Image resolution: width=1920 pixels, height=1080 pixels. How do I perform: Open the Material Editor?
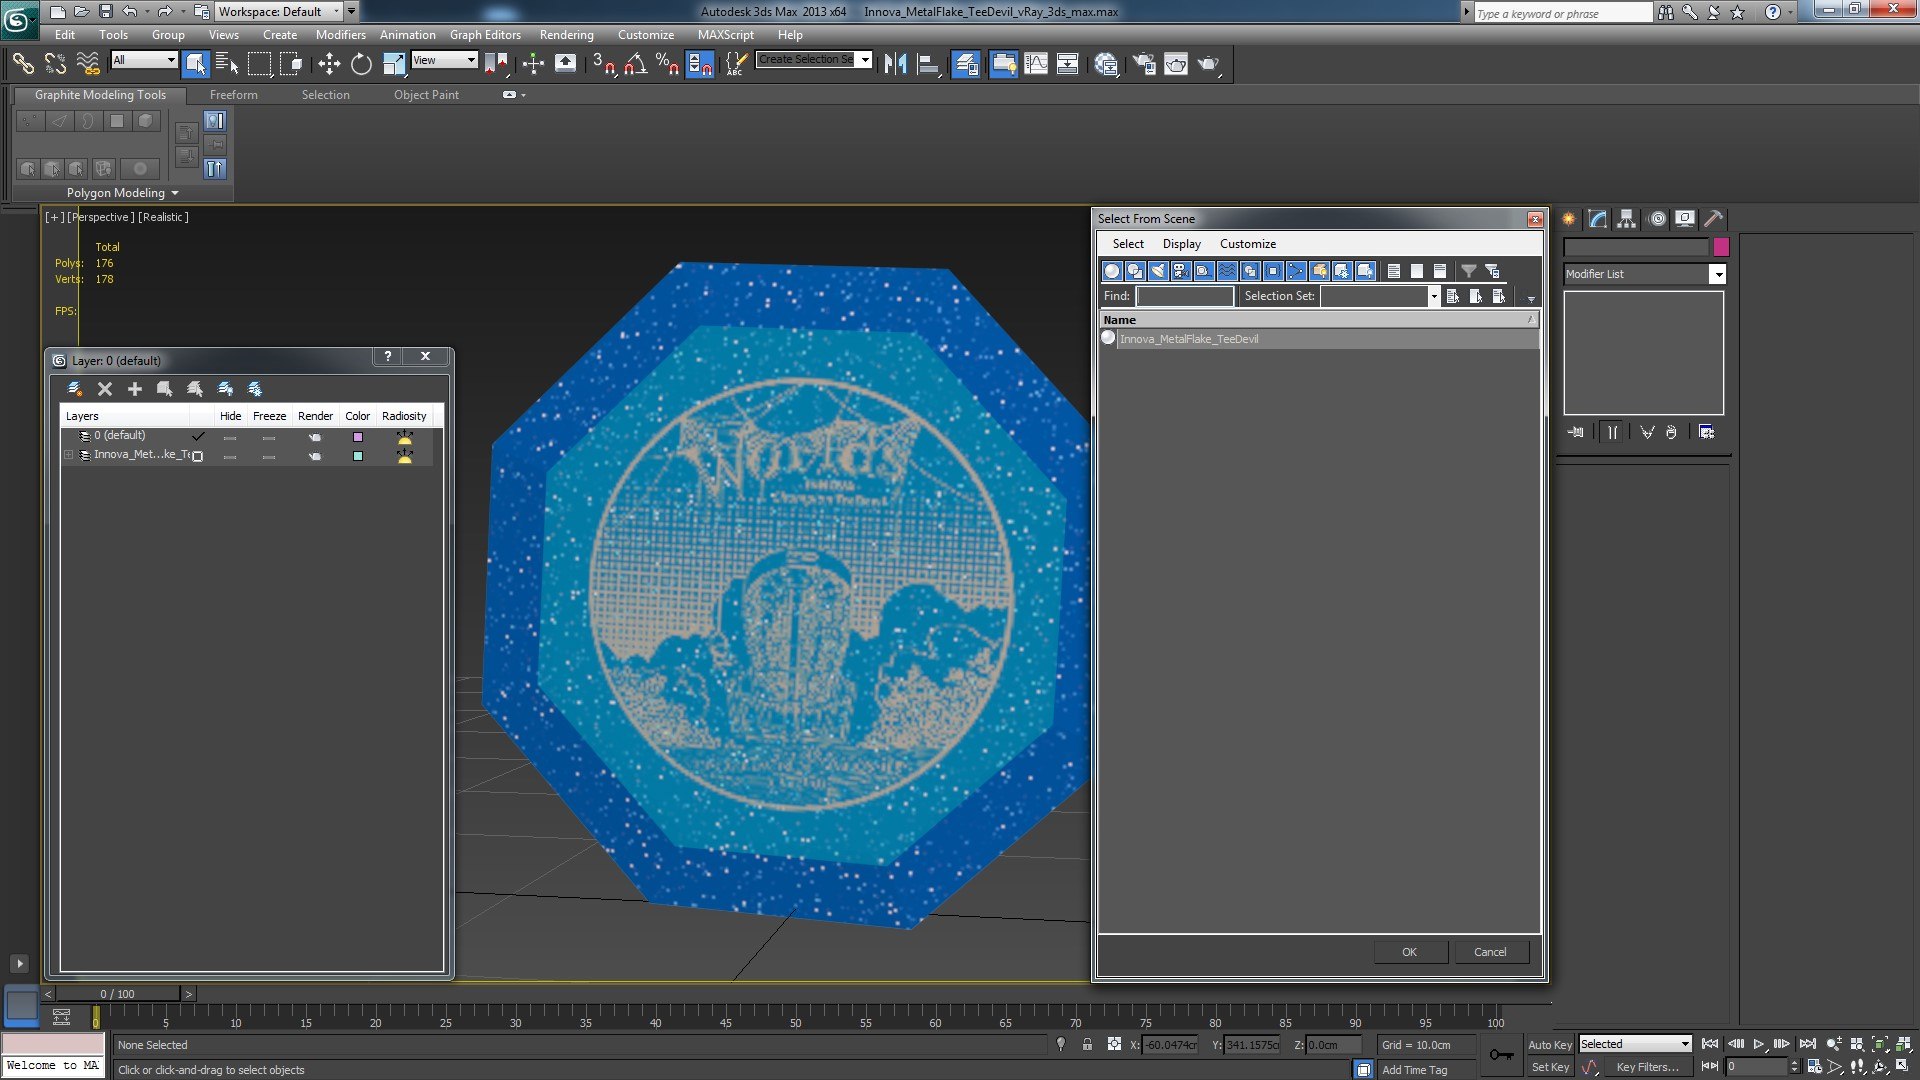1106,64
